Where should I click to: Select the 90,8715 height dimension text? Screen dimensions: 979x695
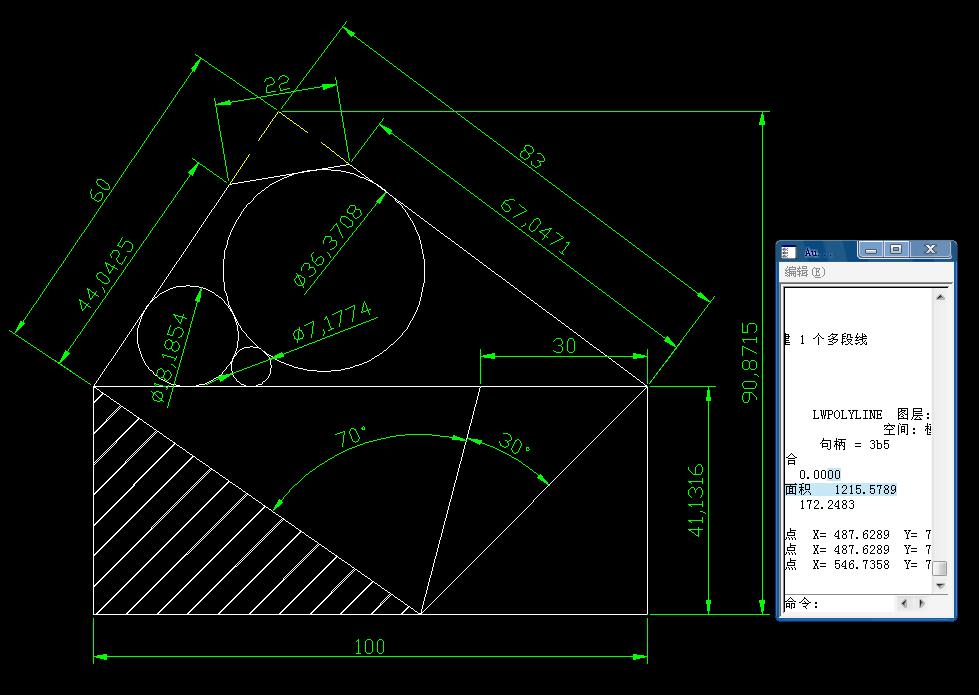749,362
